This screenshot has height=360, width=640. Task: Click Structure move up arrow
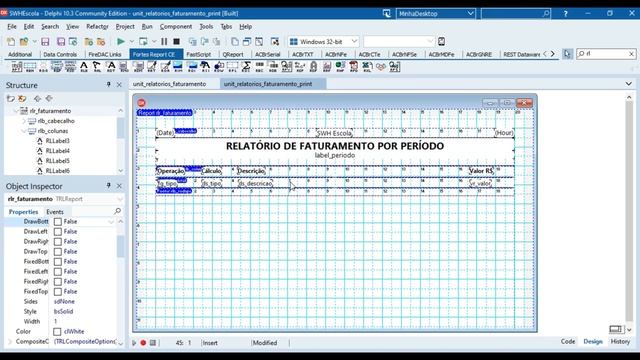(x=38, y=98)
